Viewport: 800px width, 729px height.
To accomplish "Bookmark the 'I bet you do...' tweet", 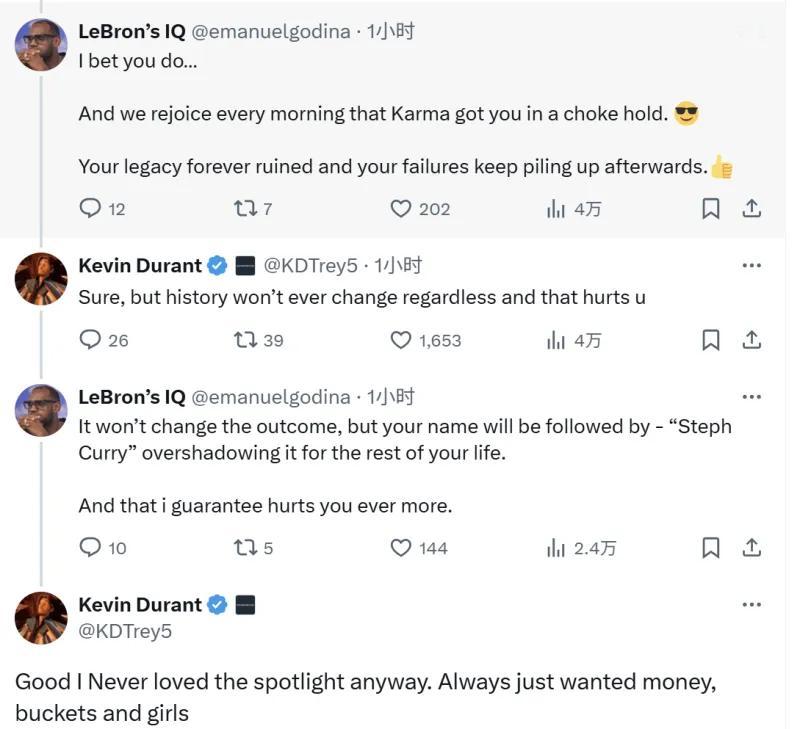I will pyautogui.click(x=711, y=209).
